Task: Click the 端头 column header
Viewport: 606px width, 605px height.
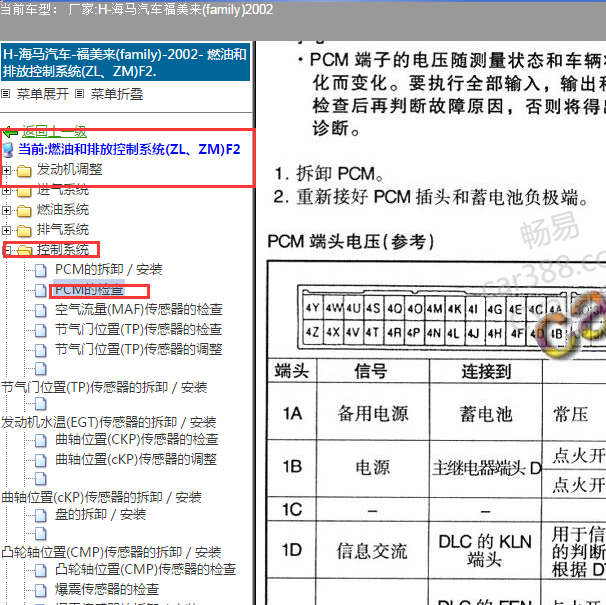Action: [x=292, y=371]
